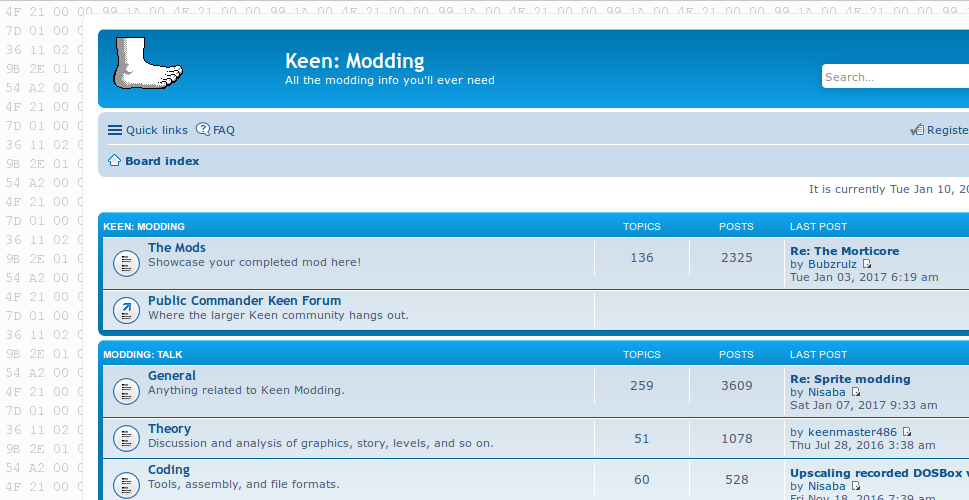Open the Re: The Morticore last post
Viewport: 969px width, 500px height.
(844, 251)
